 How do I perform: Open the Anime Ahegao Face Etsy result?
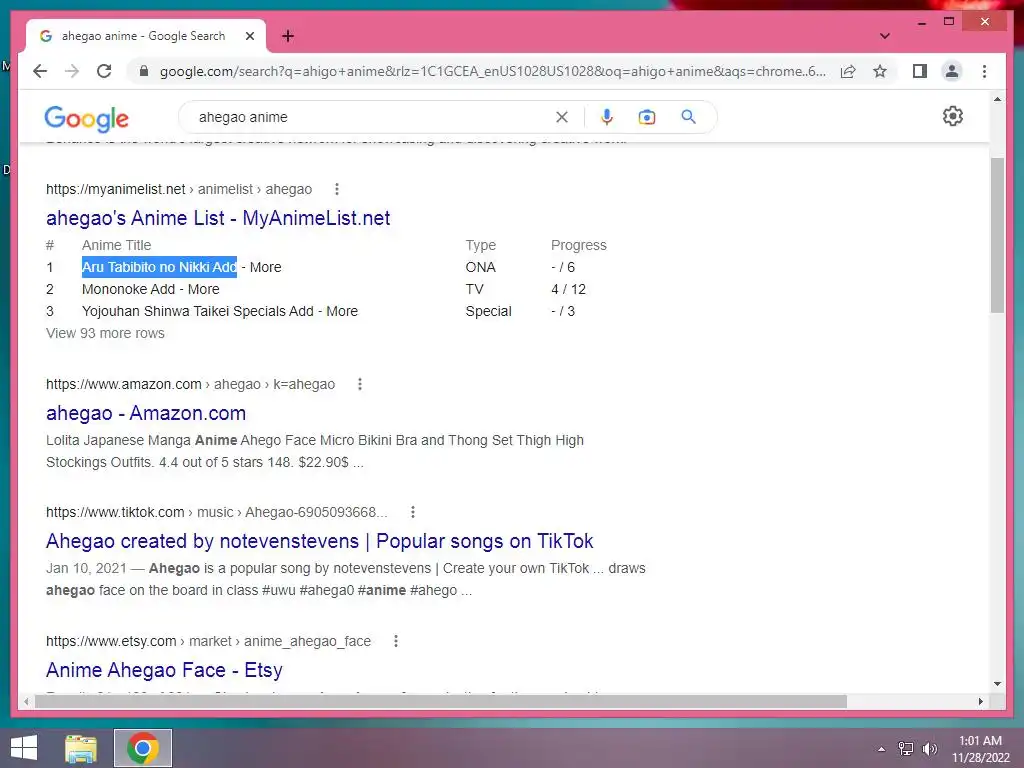coord(164,670)
